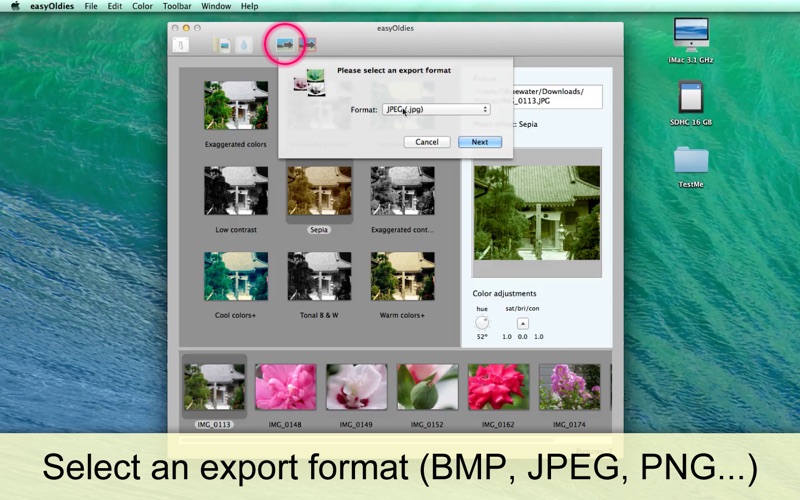Open the File menu

(x=91, y=6)
